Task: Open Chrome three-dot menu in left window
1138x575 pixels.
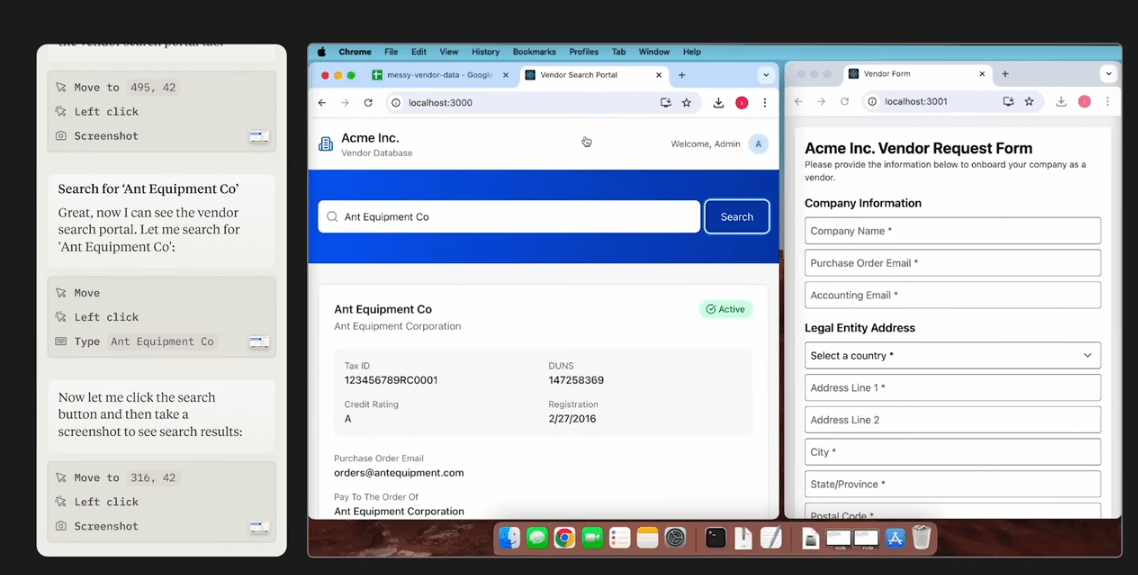Action: (x=764, y=103)
